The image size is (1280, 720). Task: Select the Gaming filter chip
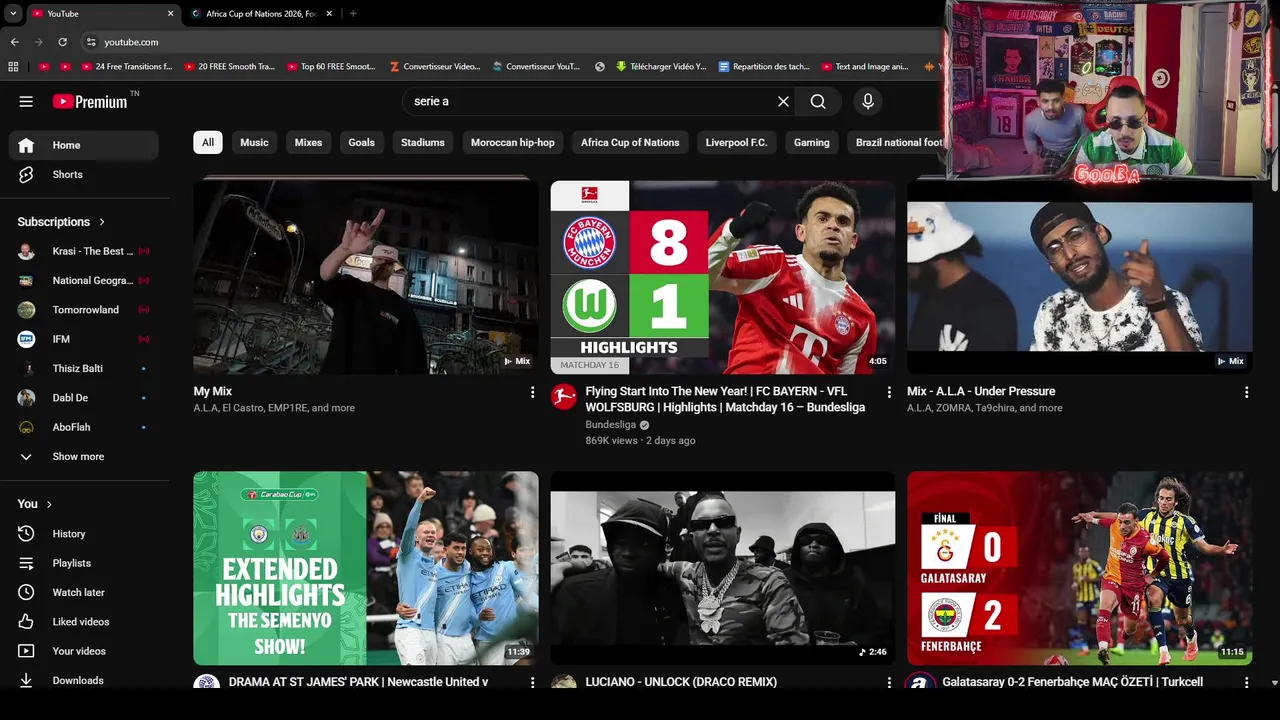click(812, 142)
